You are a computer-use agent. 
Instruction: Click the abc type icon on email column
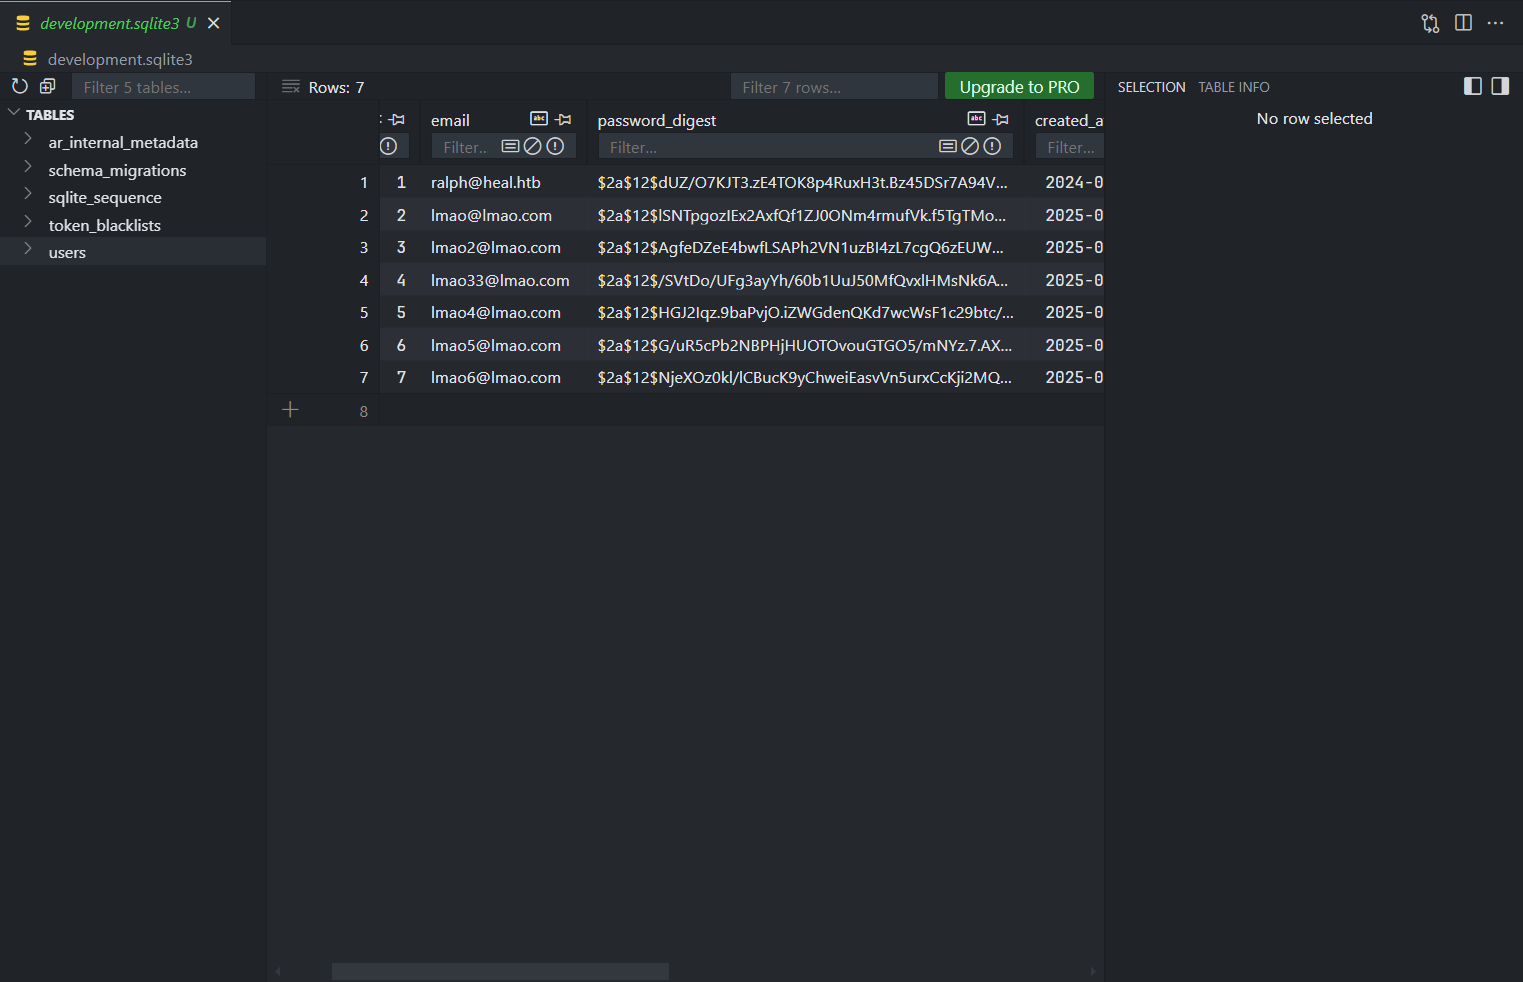tap(539, 119)
